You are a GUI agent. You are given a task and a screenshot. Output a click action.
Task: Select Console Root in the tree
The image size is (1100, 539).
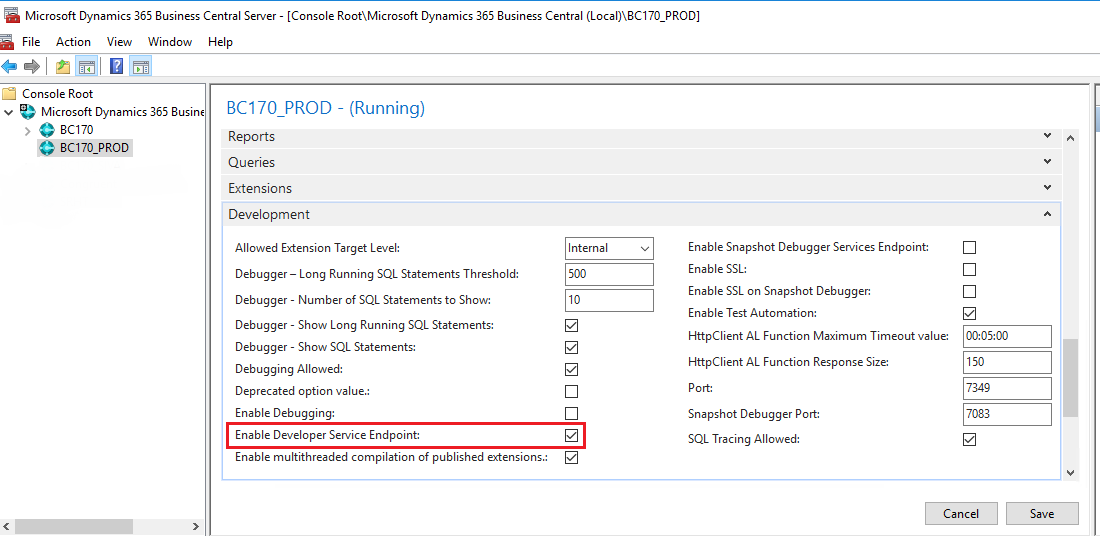(x=58, y=93)
